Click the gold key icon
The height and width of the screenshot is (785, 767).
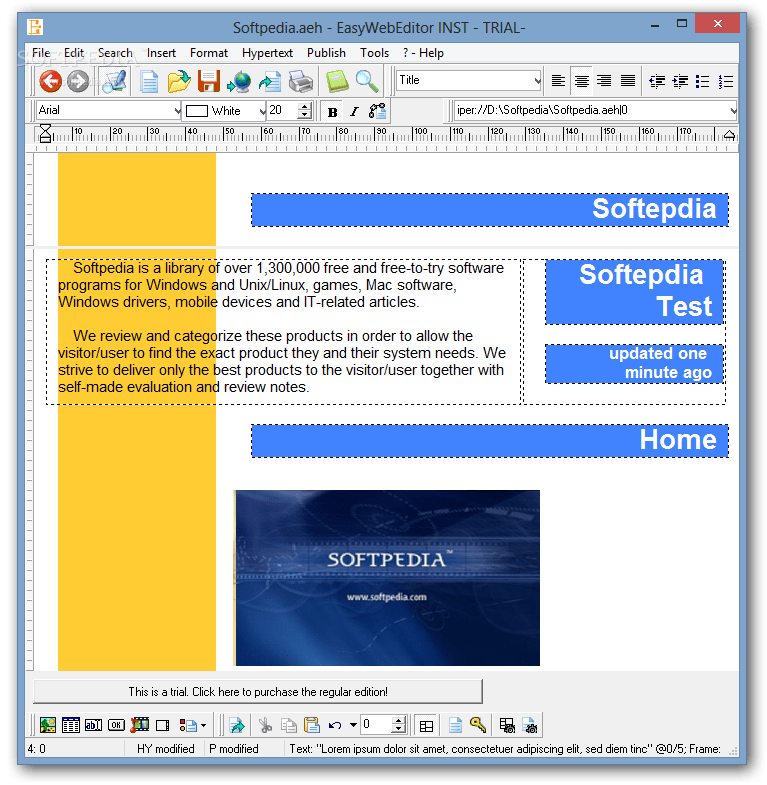pyautogui.click(x=478, y=724)
